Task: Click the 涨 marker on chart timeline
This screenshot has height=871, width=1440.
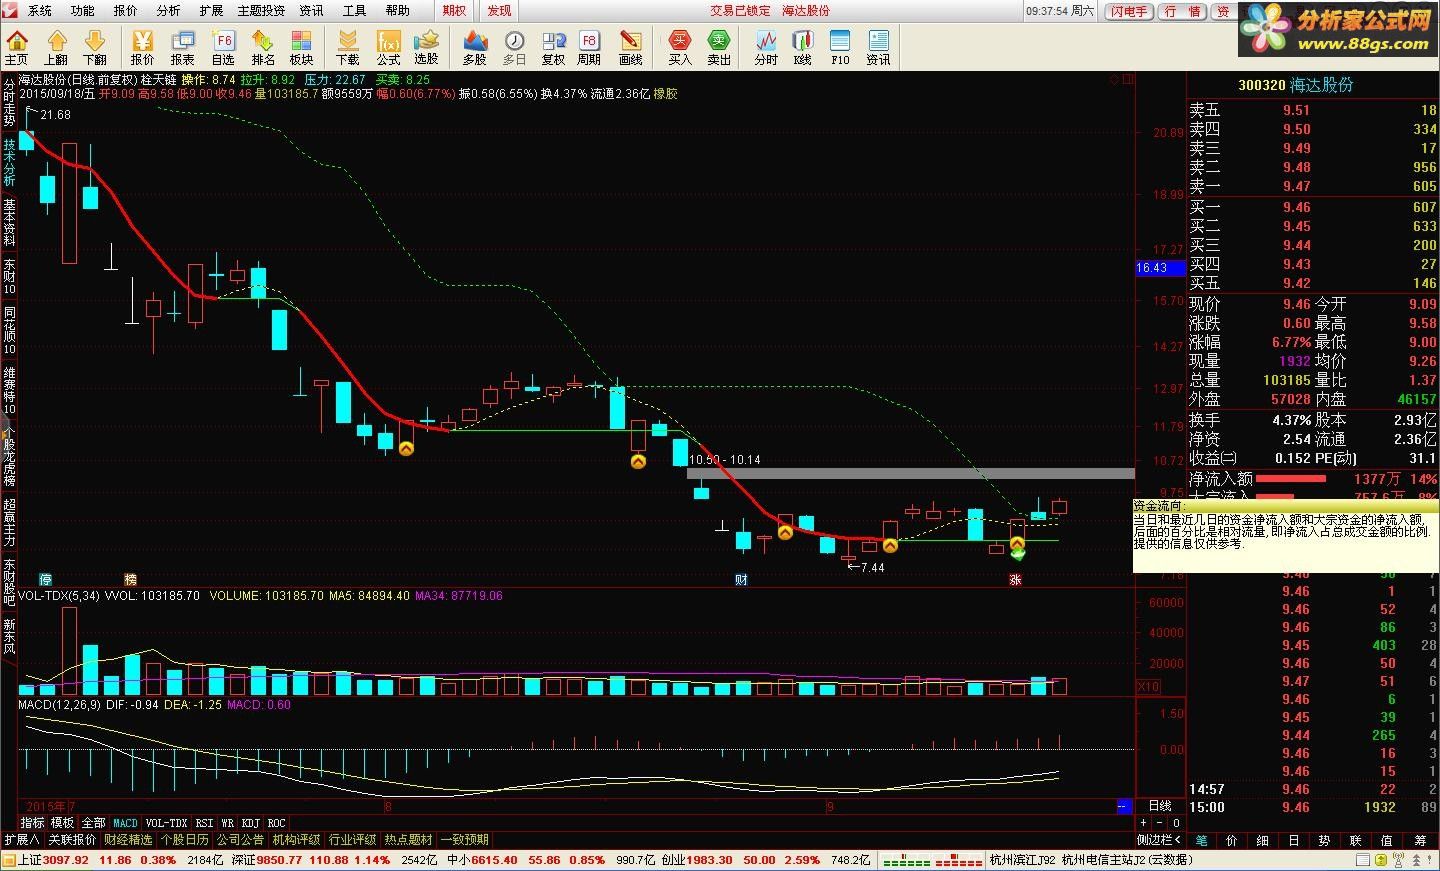Action: coord(1015,580)
